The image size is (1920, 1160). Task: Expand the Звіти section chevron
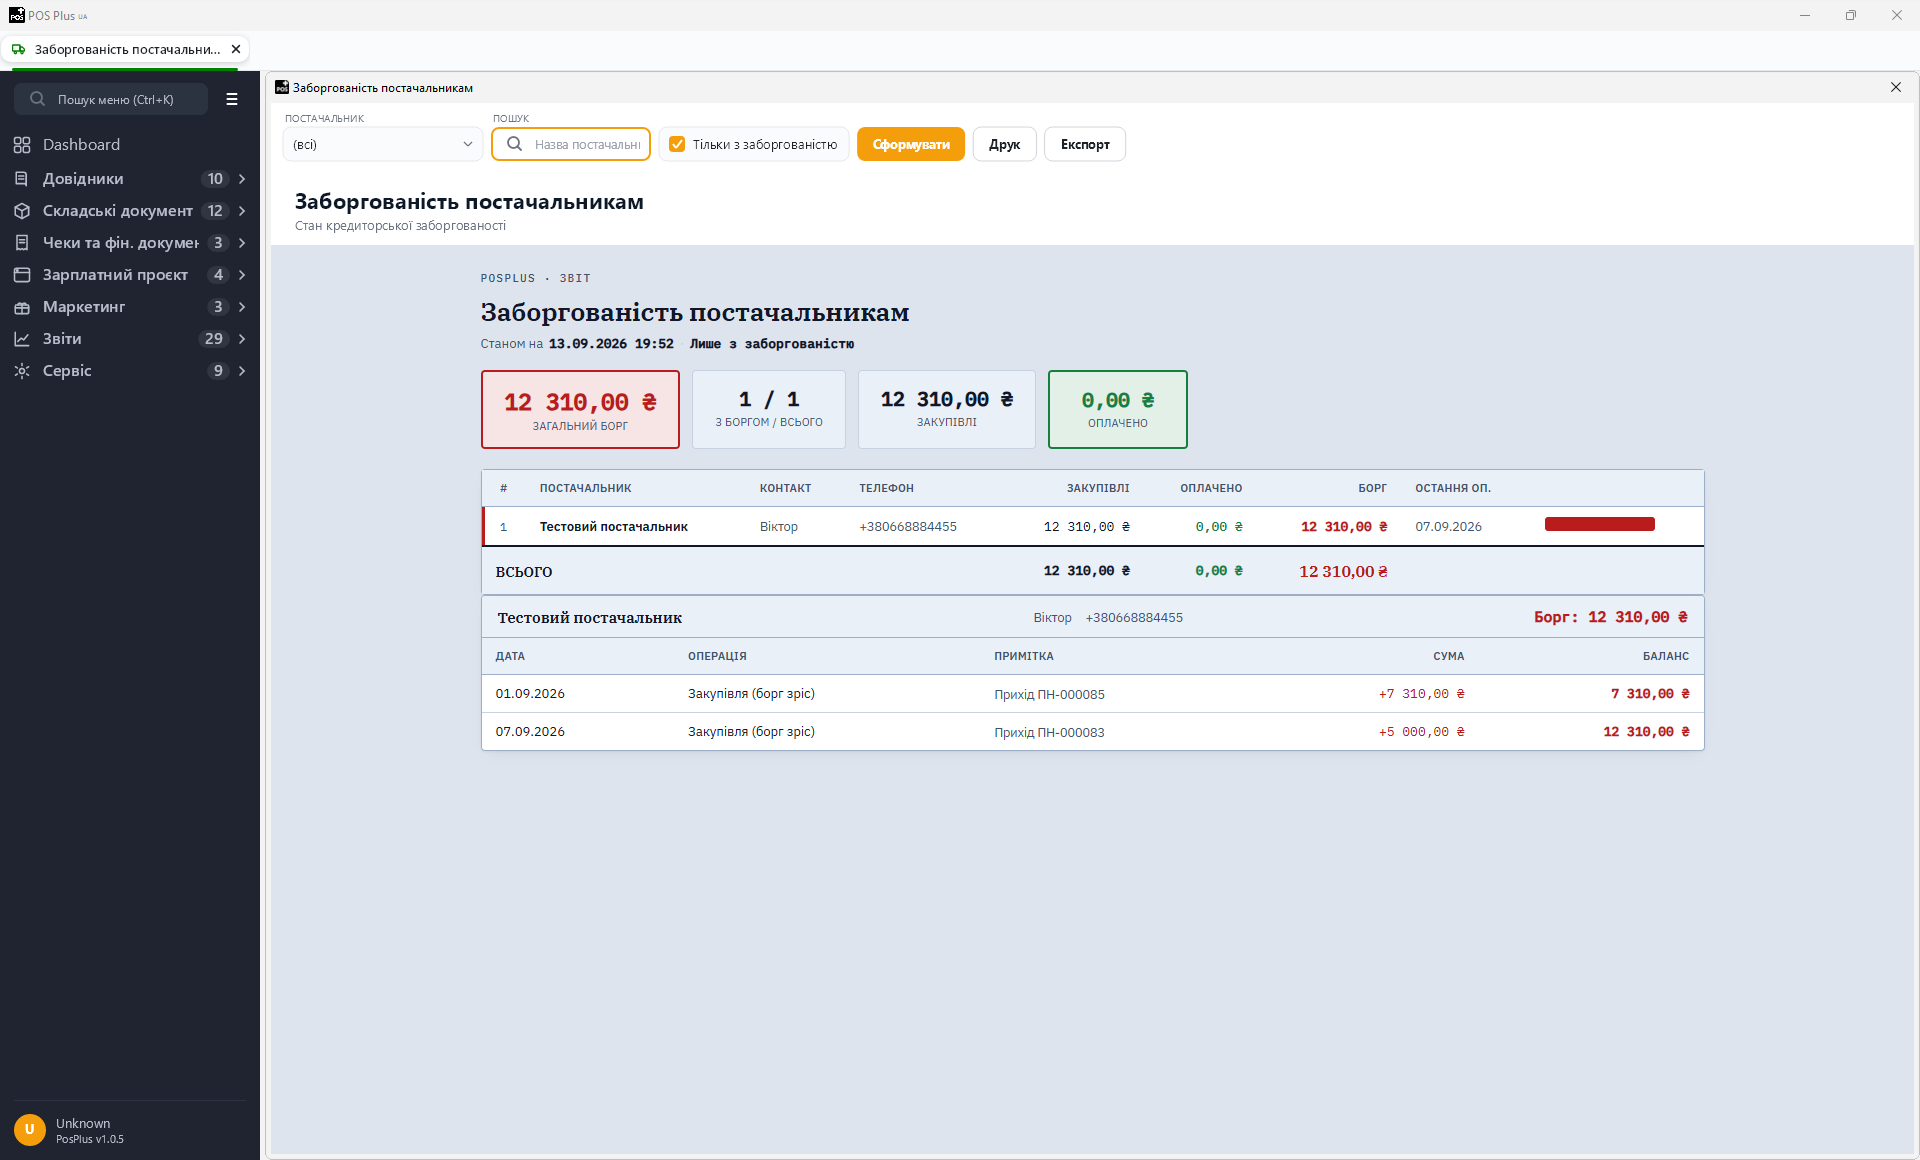[x=242, y=339]
